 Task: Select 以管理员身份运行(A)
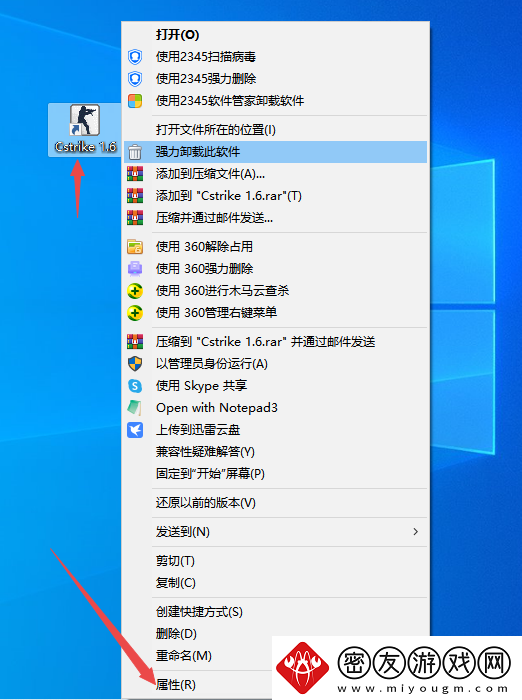click(x=276, y=363)
